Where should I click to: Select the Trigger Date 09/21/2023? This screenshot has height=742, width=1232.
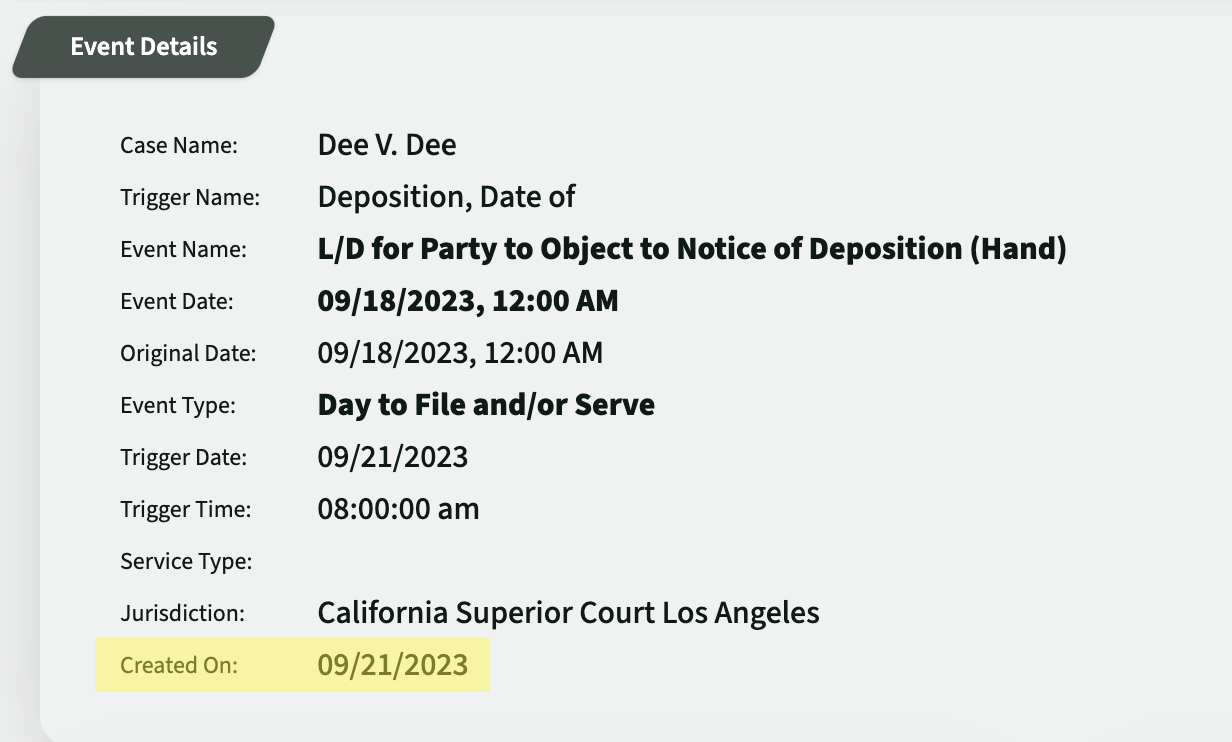click(392, 456)
